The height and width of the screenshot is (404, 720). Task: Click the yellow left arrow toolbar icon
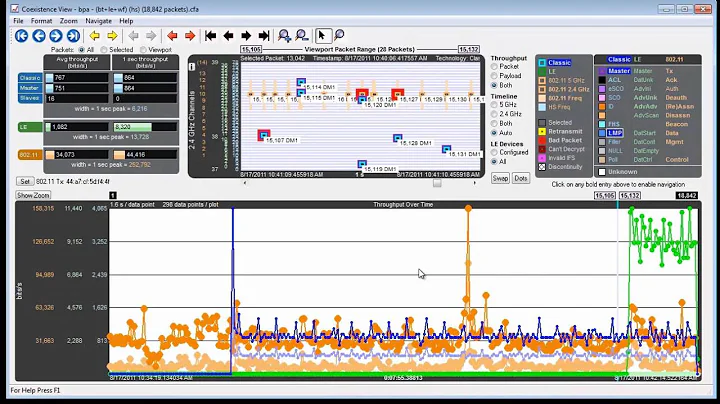(95, 36)
